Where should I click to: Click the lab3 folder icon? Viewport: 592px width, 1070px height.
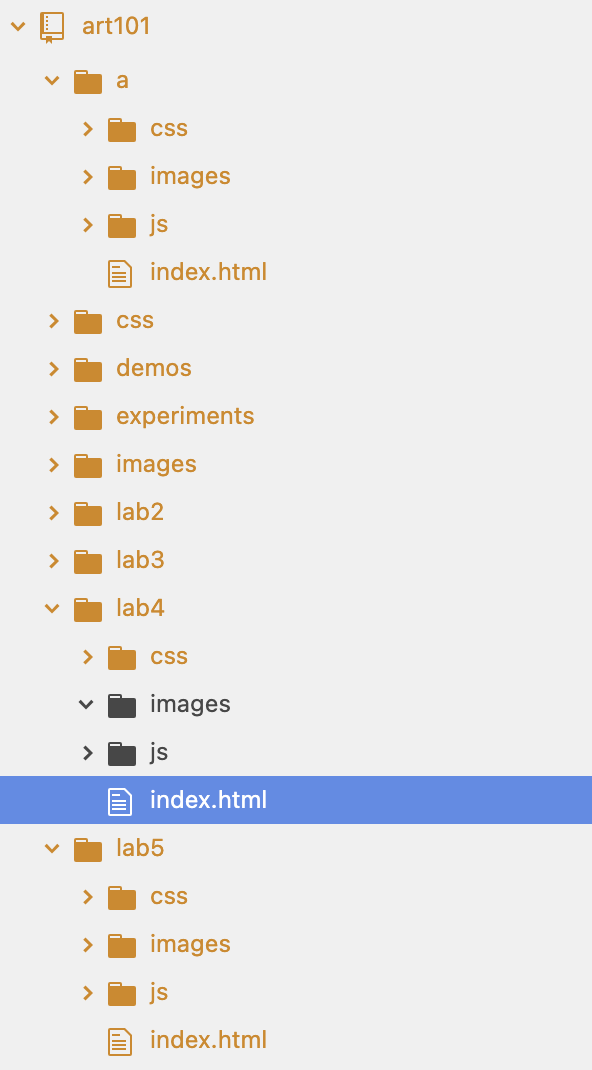pos(87,561)
